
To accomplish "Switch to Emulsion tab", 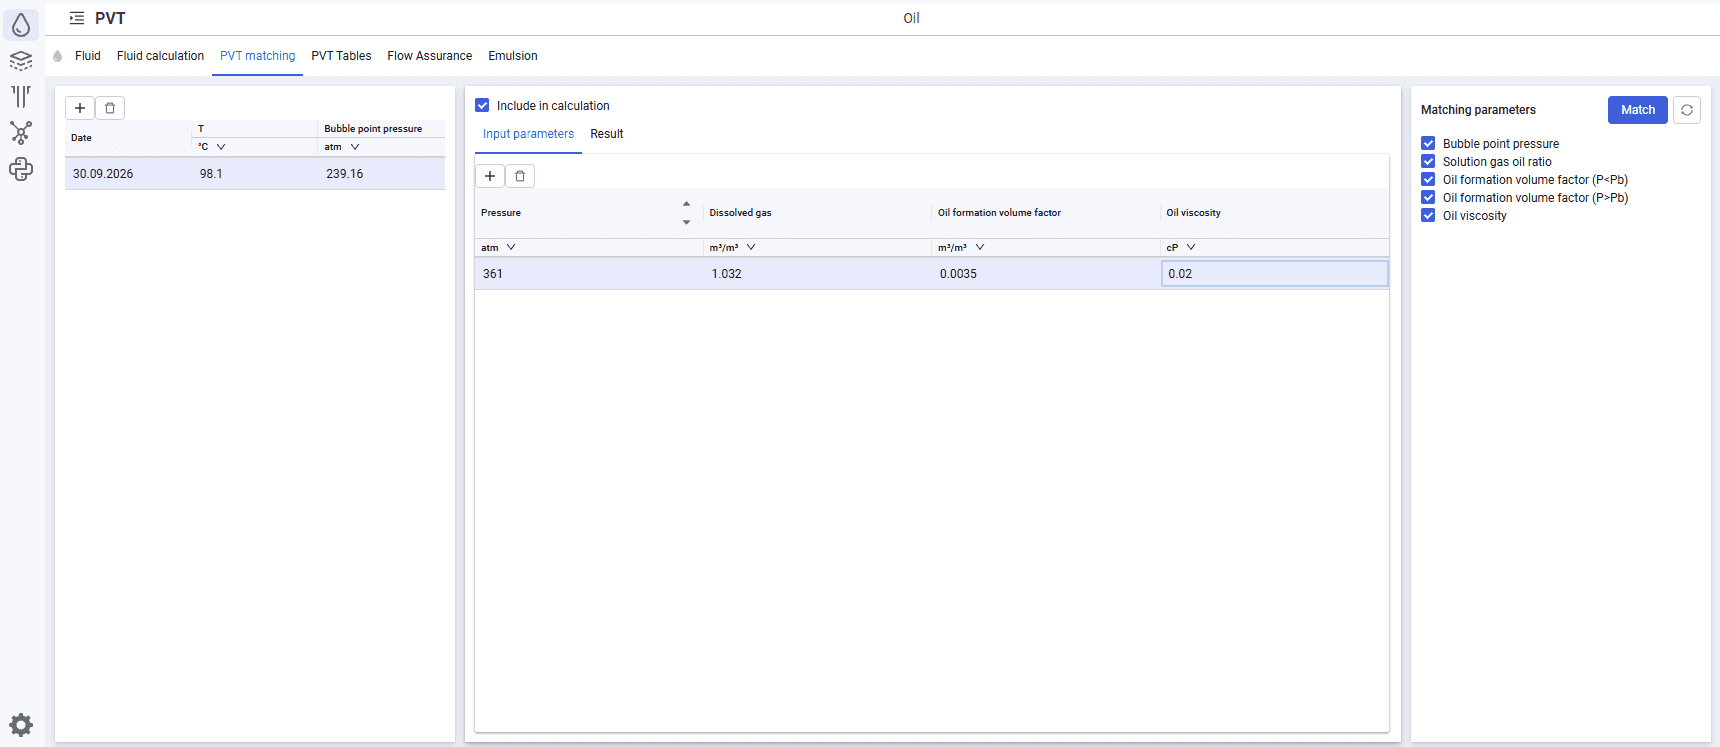I will [513, 56].
